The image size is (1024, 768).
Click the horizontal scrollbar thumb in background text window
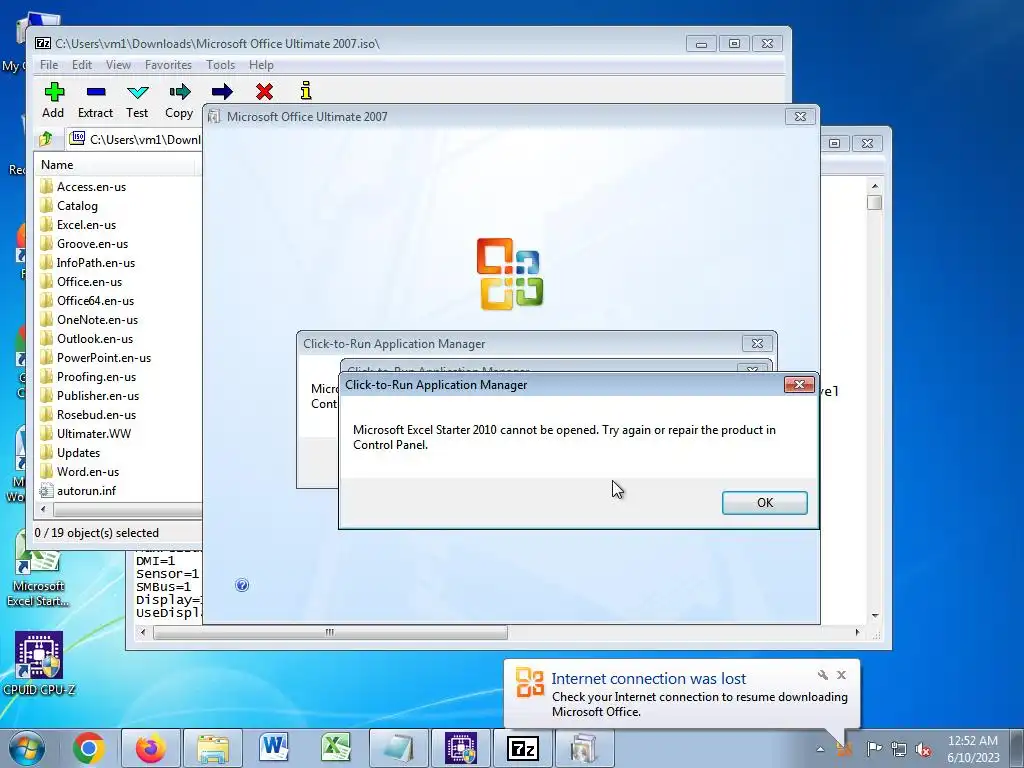(330, 632)
